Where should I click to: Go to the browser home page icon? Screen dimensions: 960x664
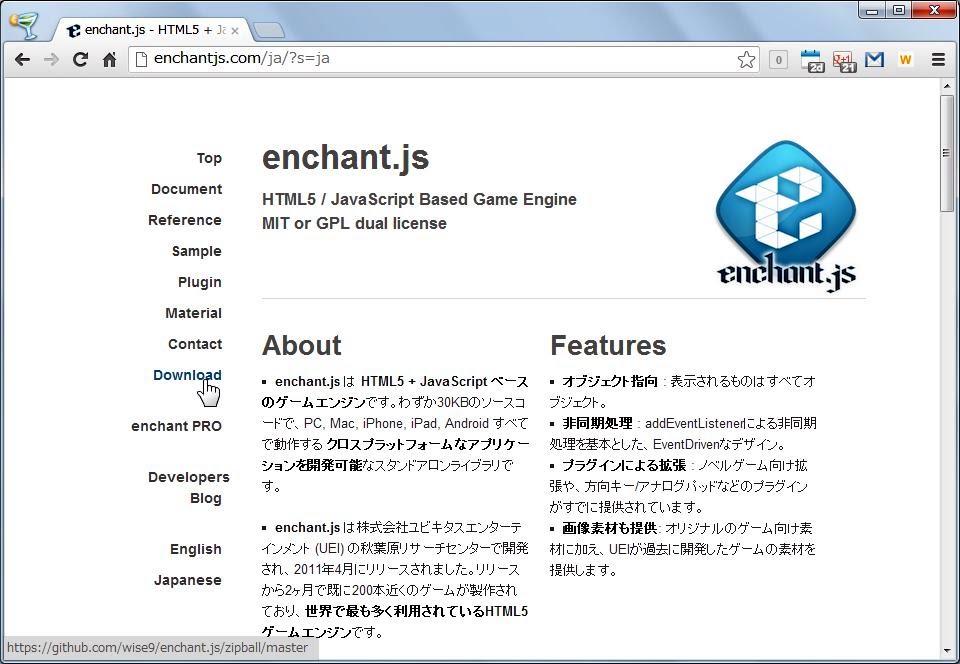pos(109,60)
